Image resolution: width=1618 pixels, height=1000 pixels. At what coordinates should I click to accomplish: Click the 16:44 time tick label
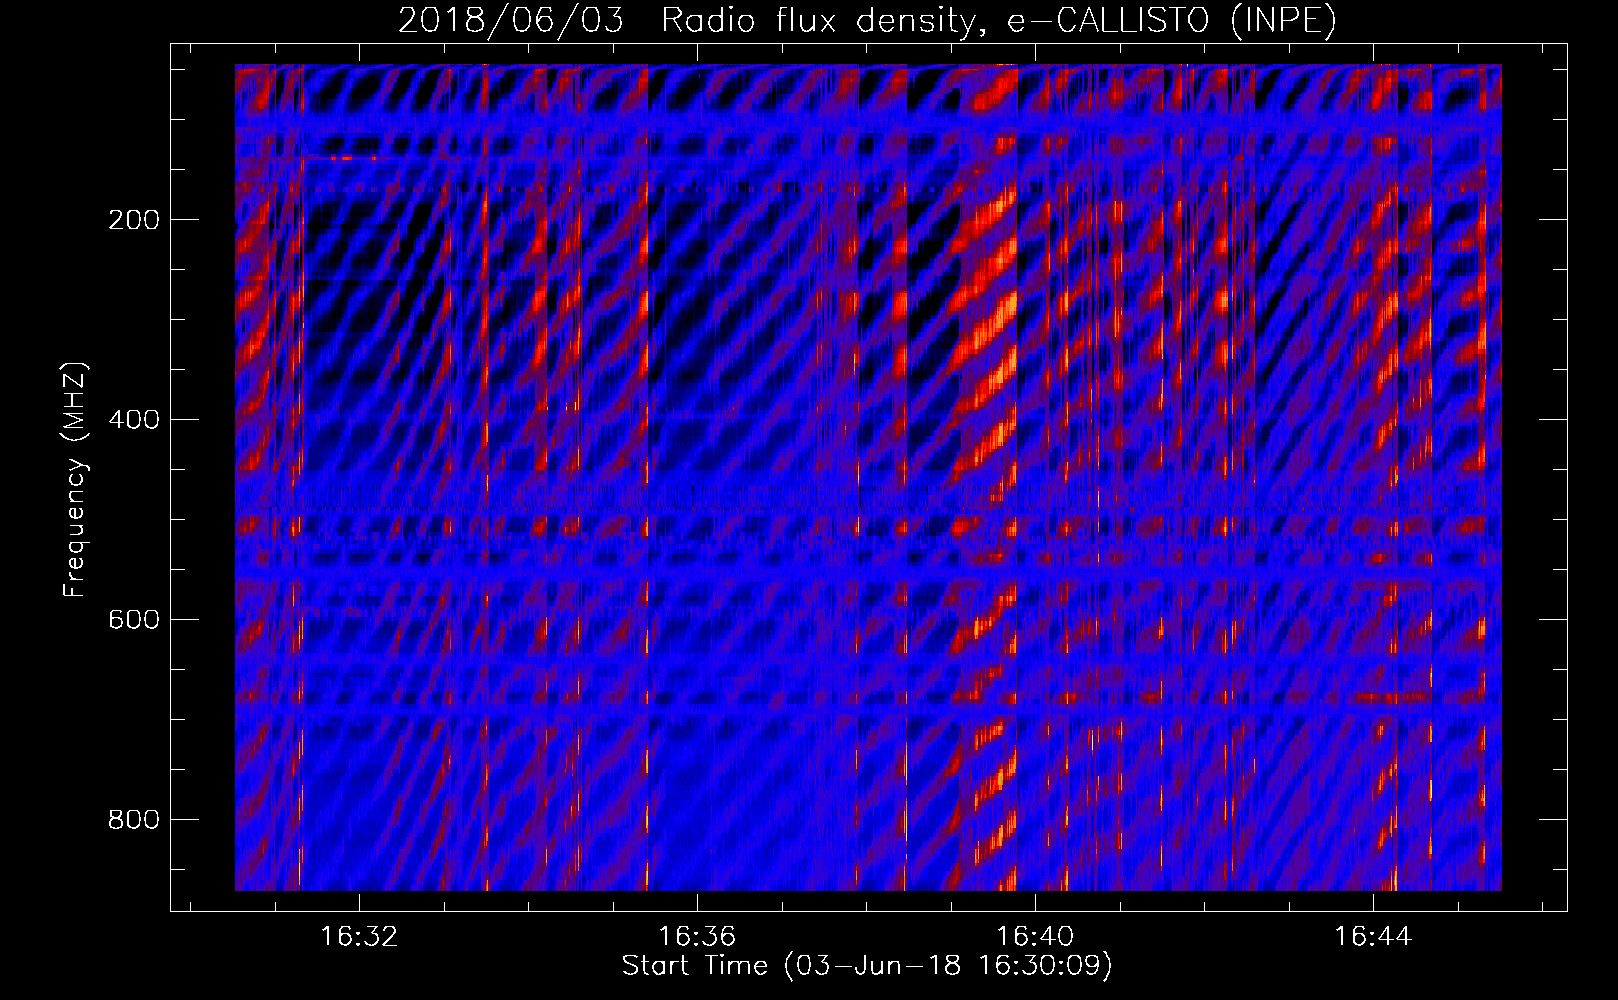click(1373, 936)
